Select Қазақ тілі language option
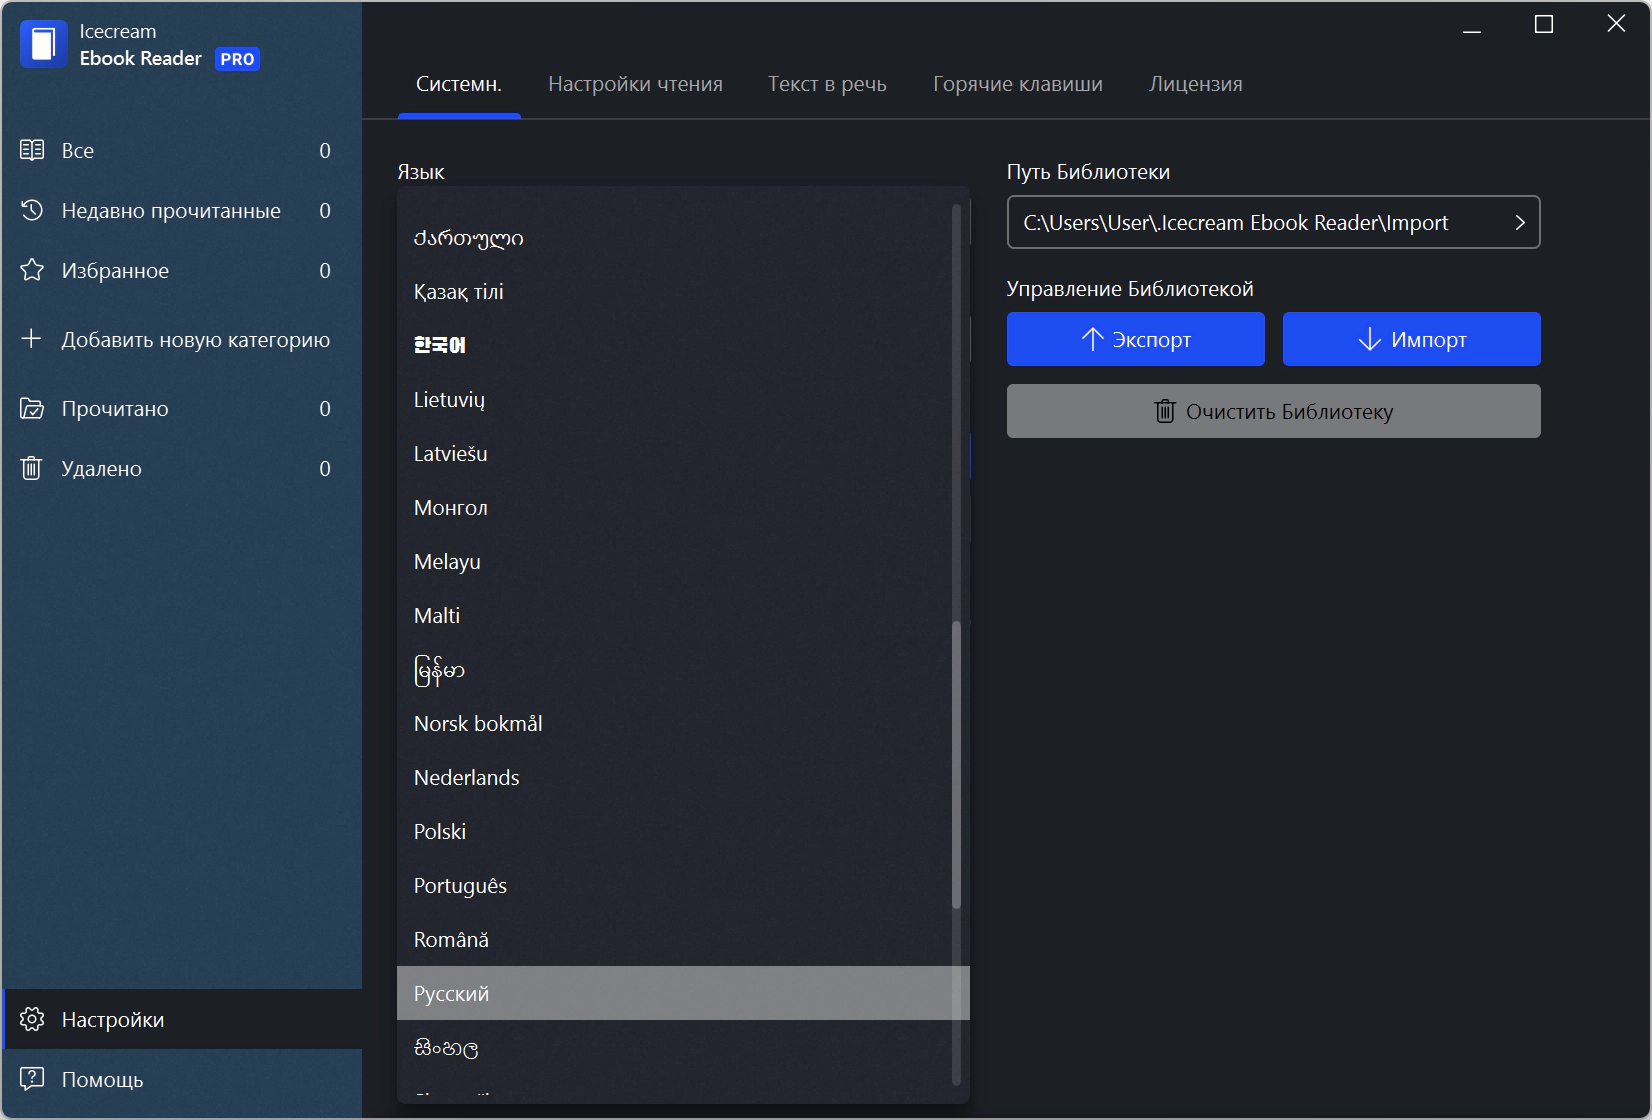 683,292
